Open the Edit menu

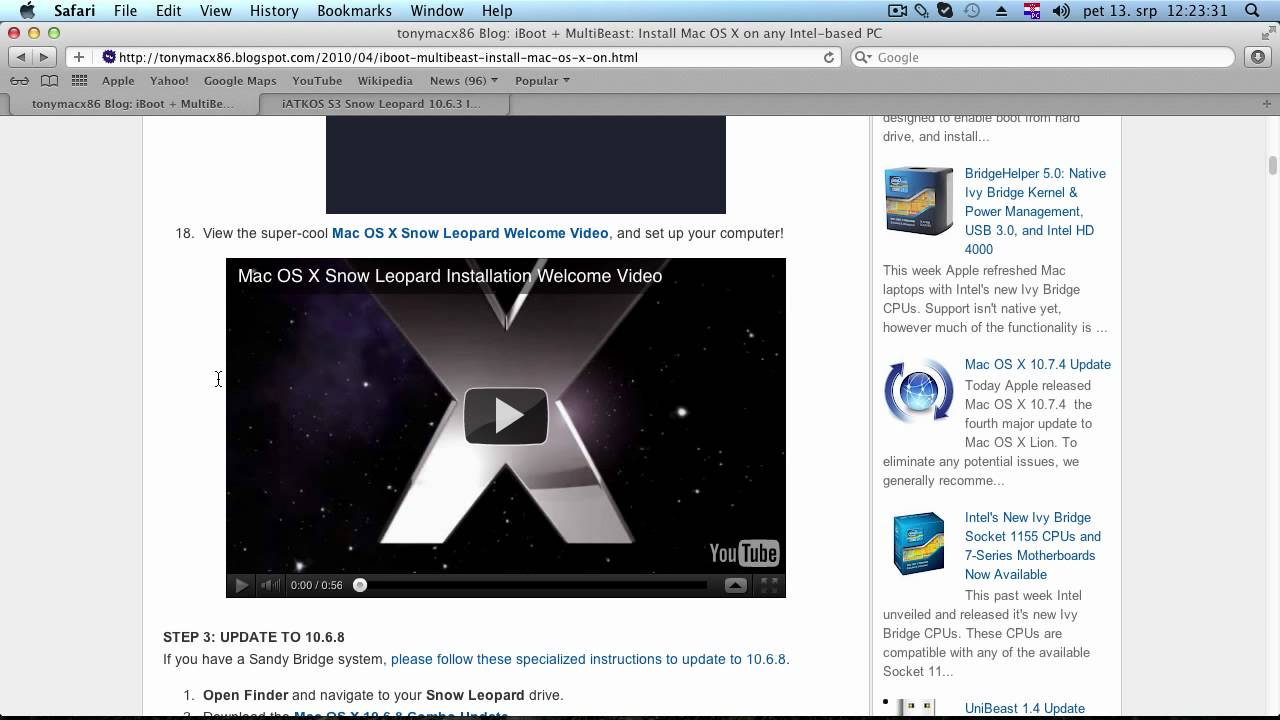[168, 11]
